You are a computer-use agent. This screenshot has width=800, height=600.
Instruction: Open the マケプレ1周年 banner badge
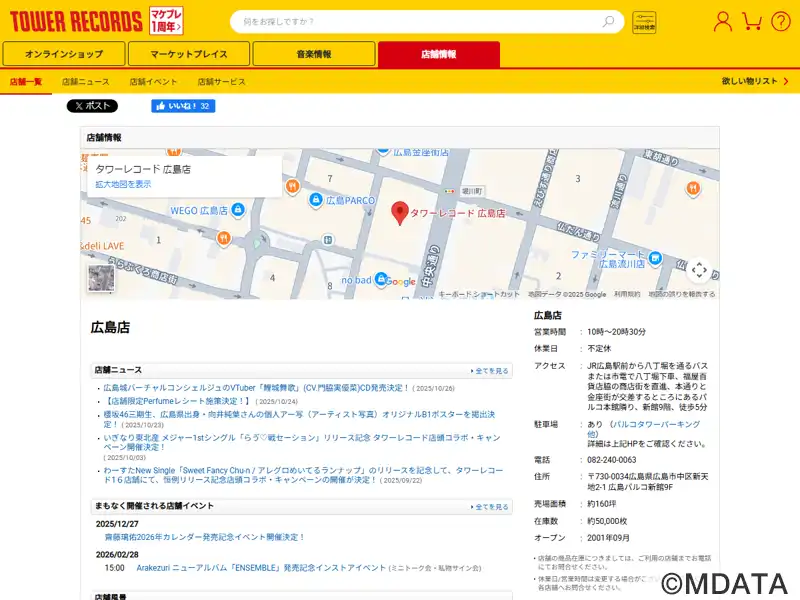click(166, 21)
